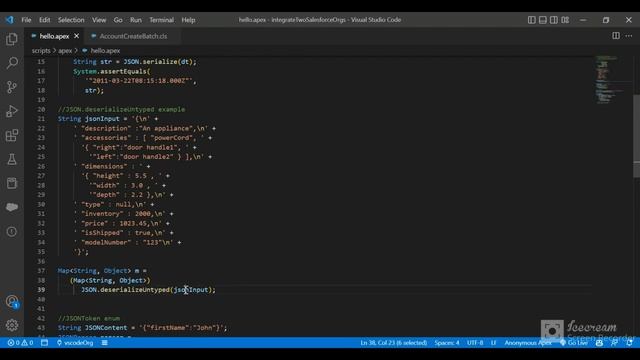This screenshot has height=360, width=640.
Task: Click the Copilot status icon
Action: 599,343
